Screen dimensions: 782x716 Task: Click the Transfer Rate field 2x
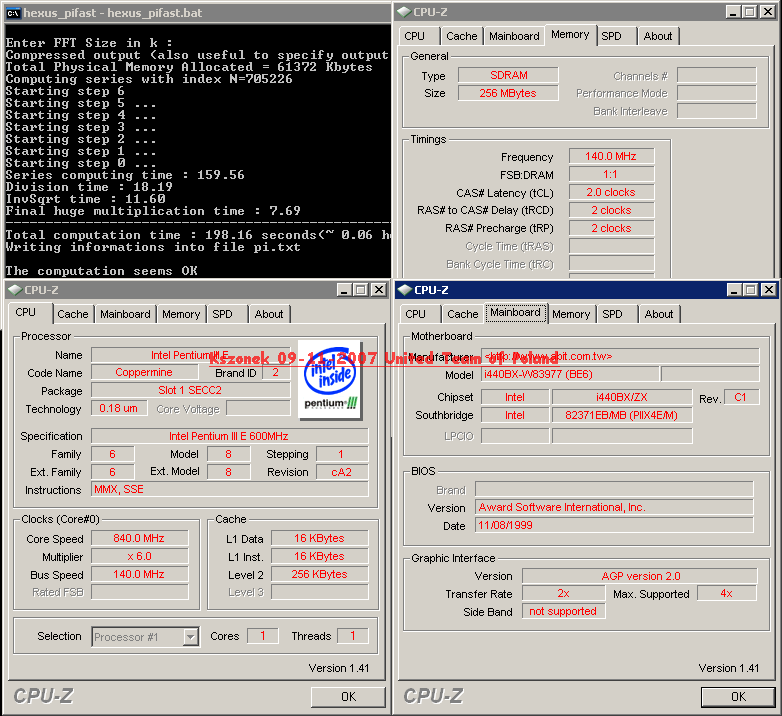point(564,593)
